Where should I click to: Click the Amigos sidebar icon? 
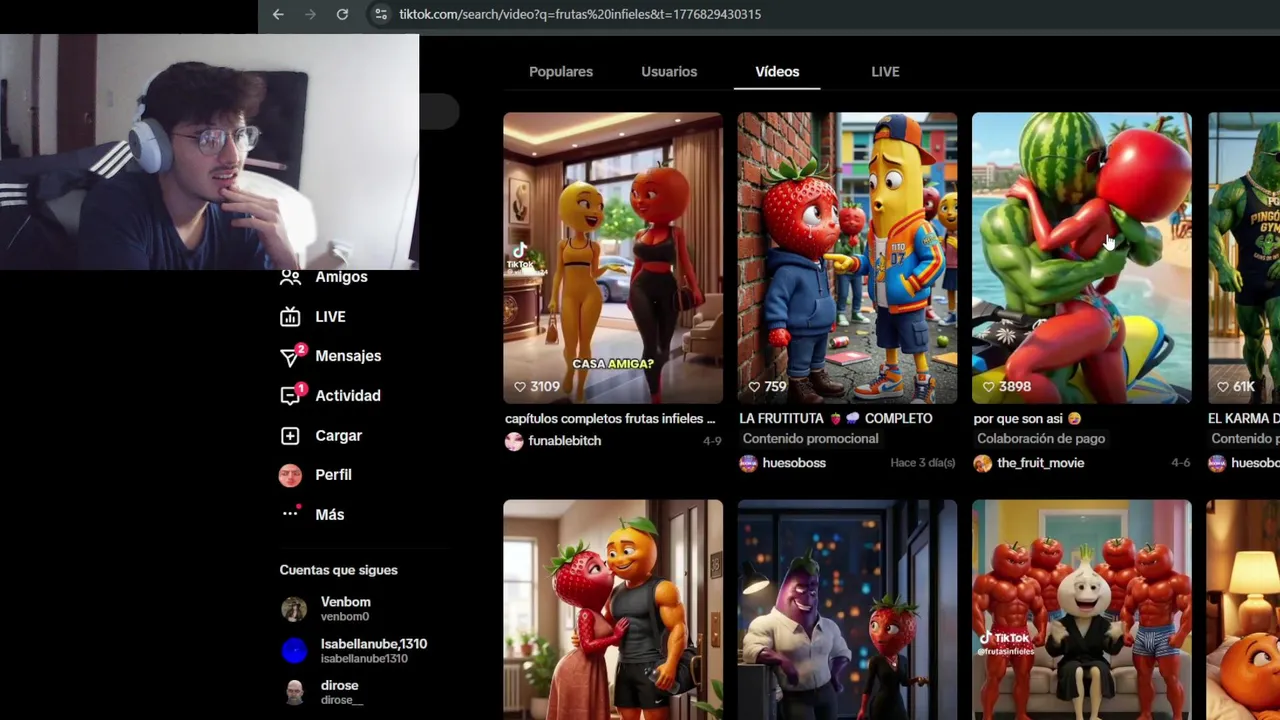290,277
